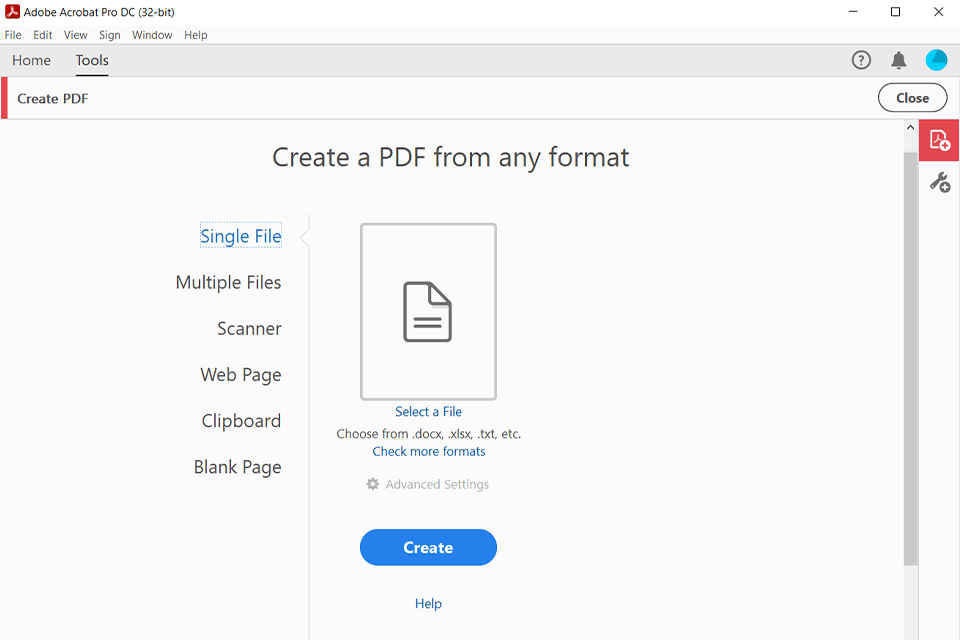Click the Create button

[428, 547]
